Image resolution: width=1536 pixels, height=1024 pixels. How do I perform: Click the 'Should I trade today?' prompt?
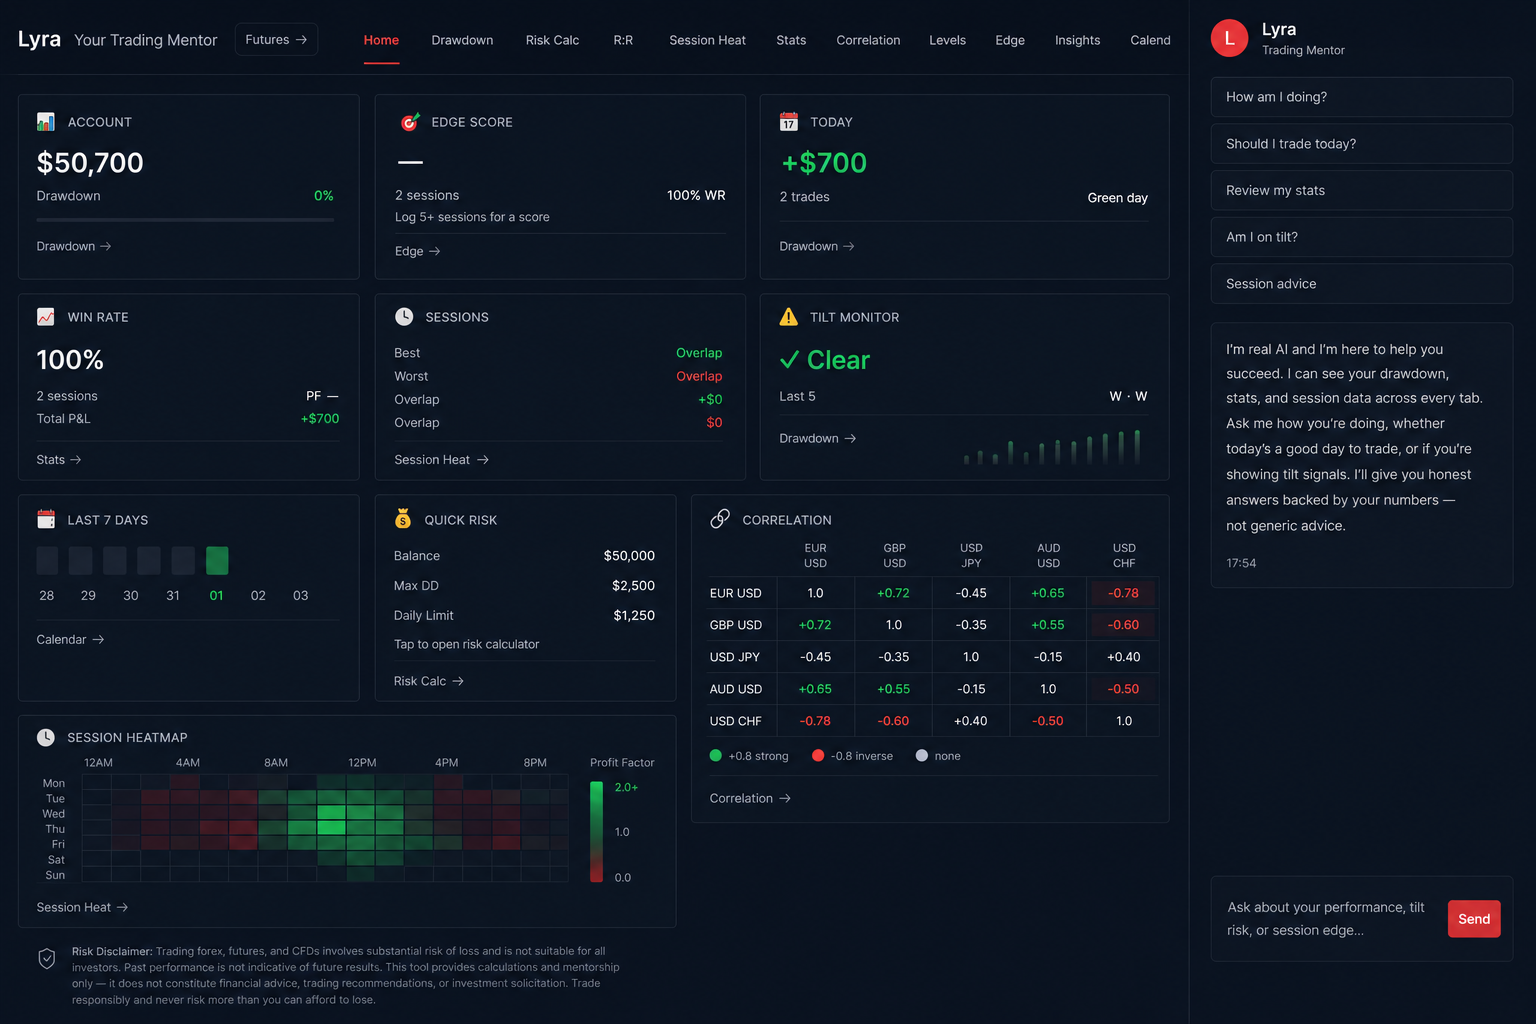pos(1361,144)
